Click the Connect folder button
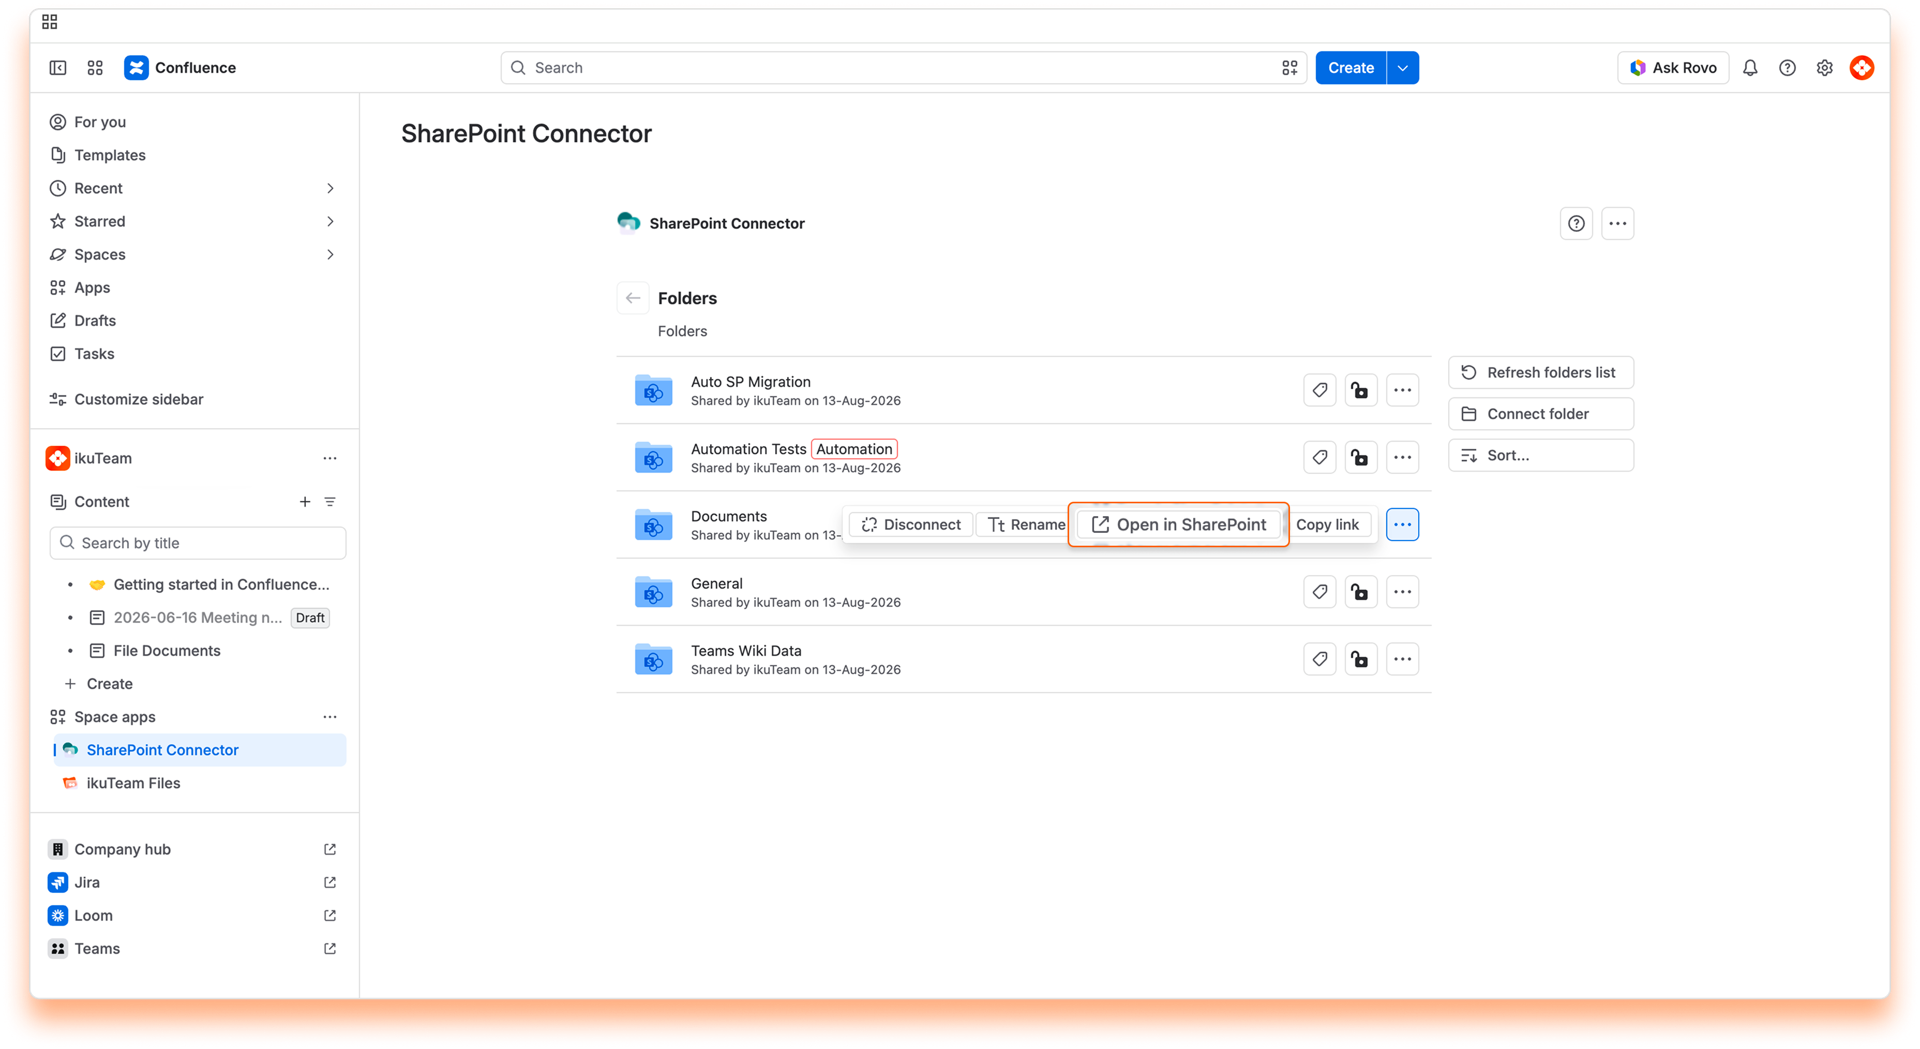Viewport: 1920px width, 1049px height. point(1541,414)
